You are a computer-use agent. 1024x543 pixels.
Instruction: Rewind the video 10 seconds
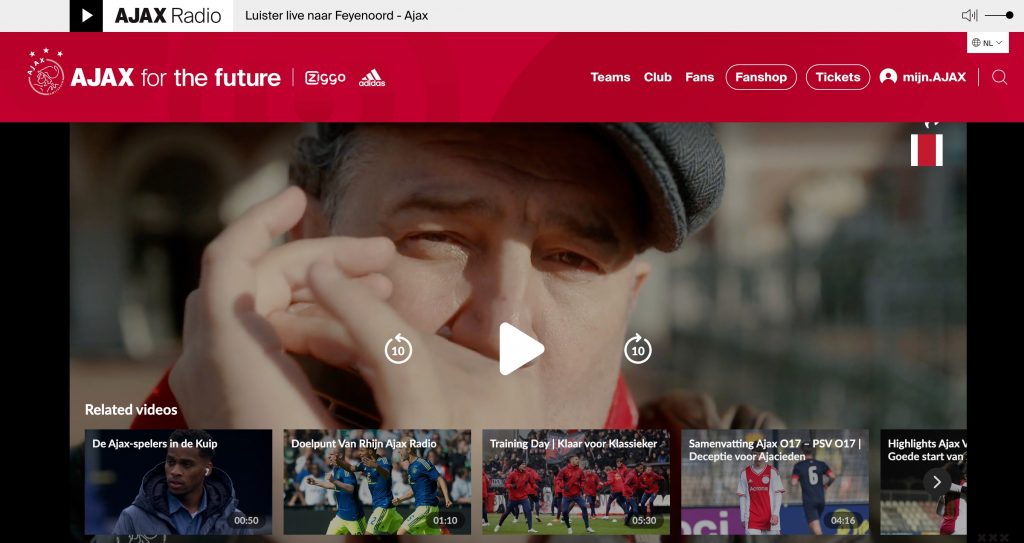pyautogui.click(x=398, y=350)
